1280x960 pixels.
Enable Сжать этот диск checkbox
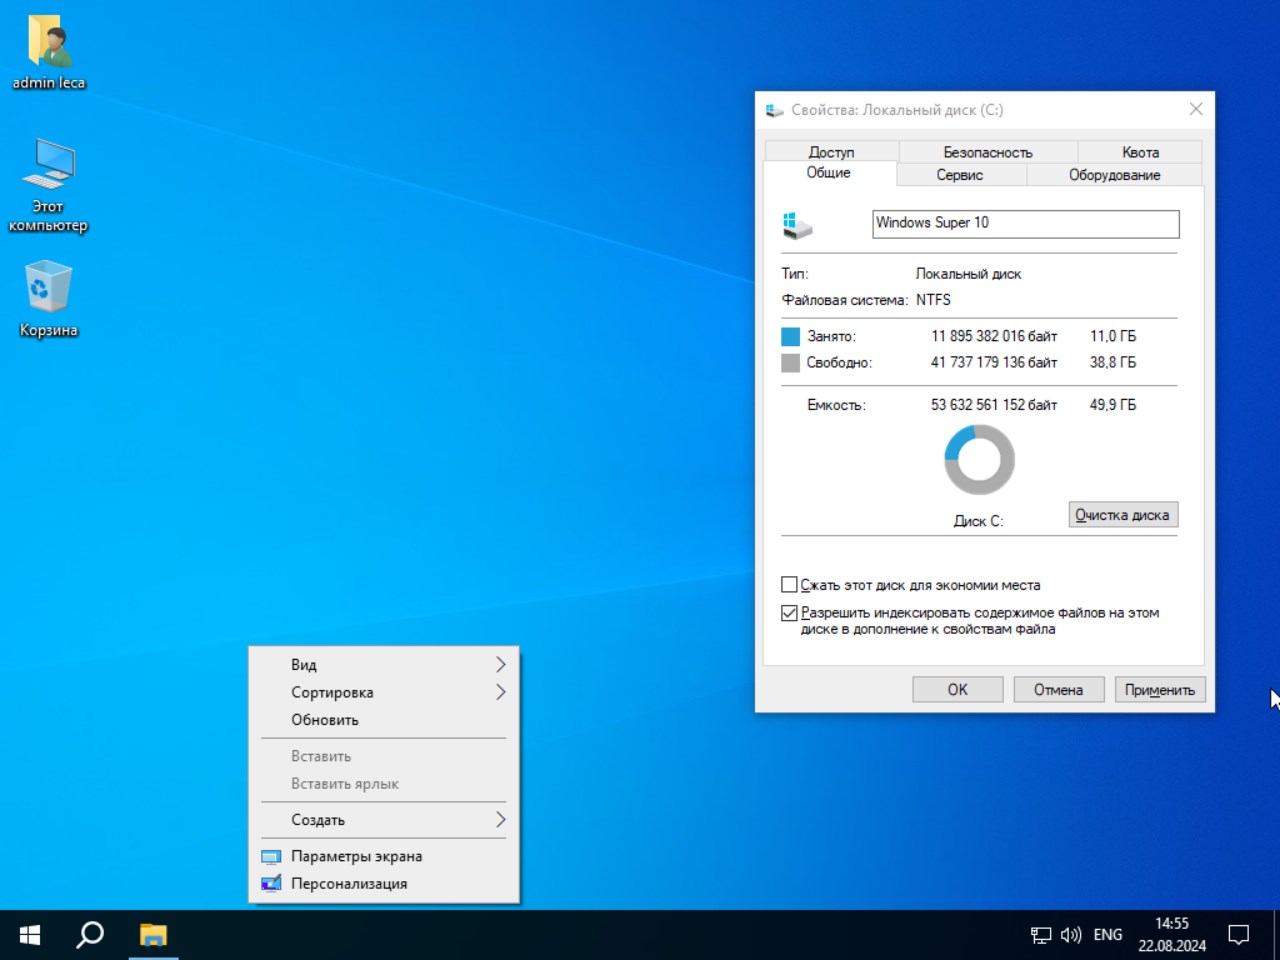(x=789, y=585)
